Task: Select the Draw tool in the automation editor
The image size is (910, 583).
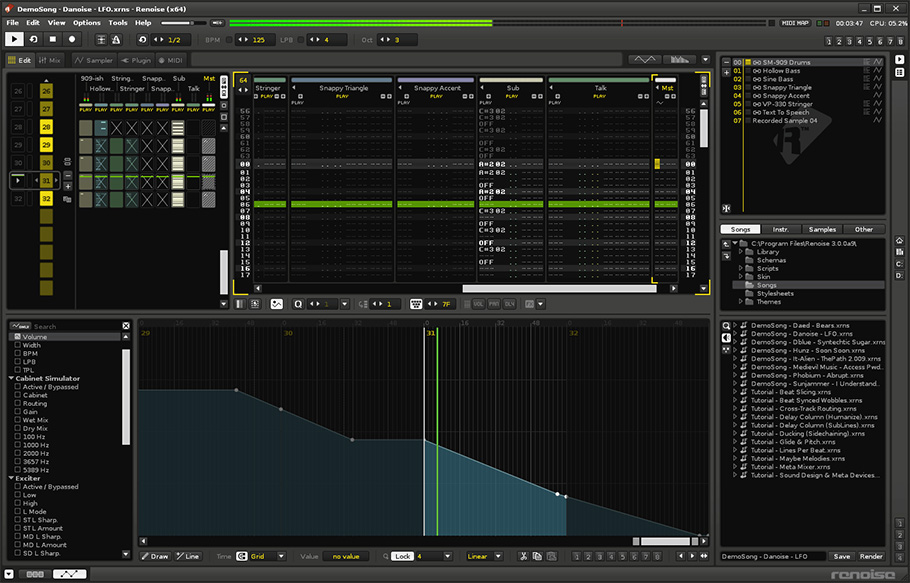Action: pos(155,556)
